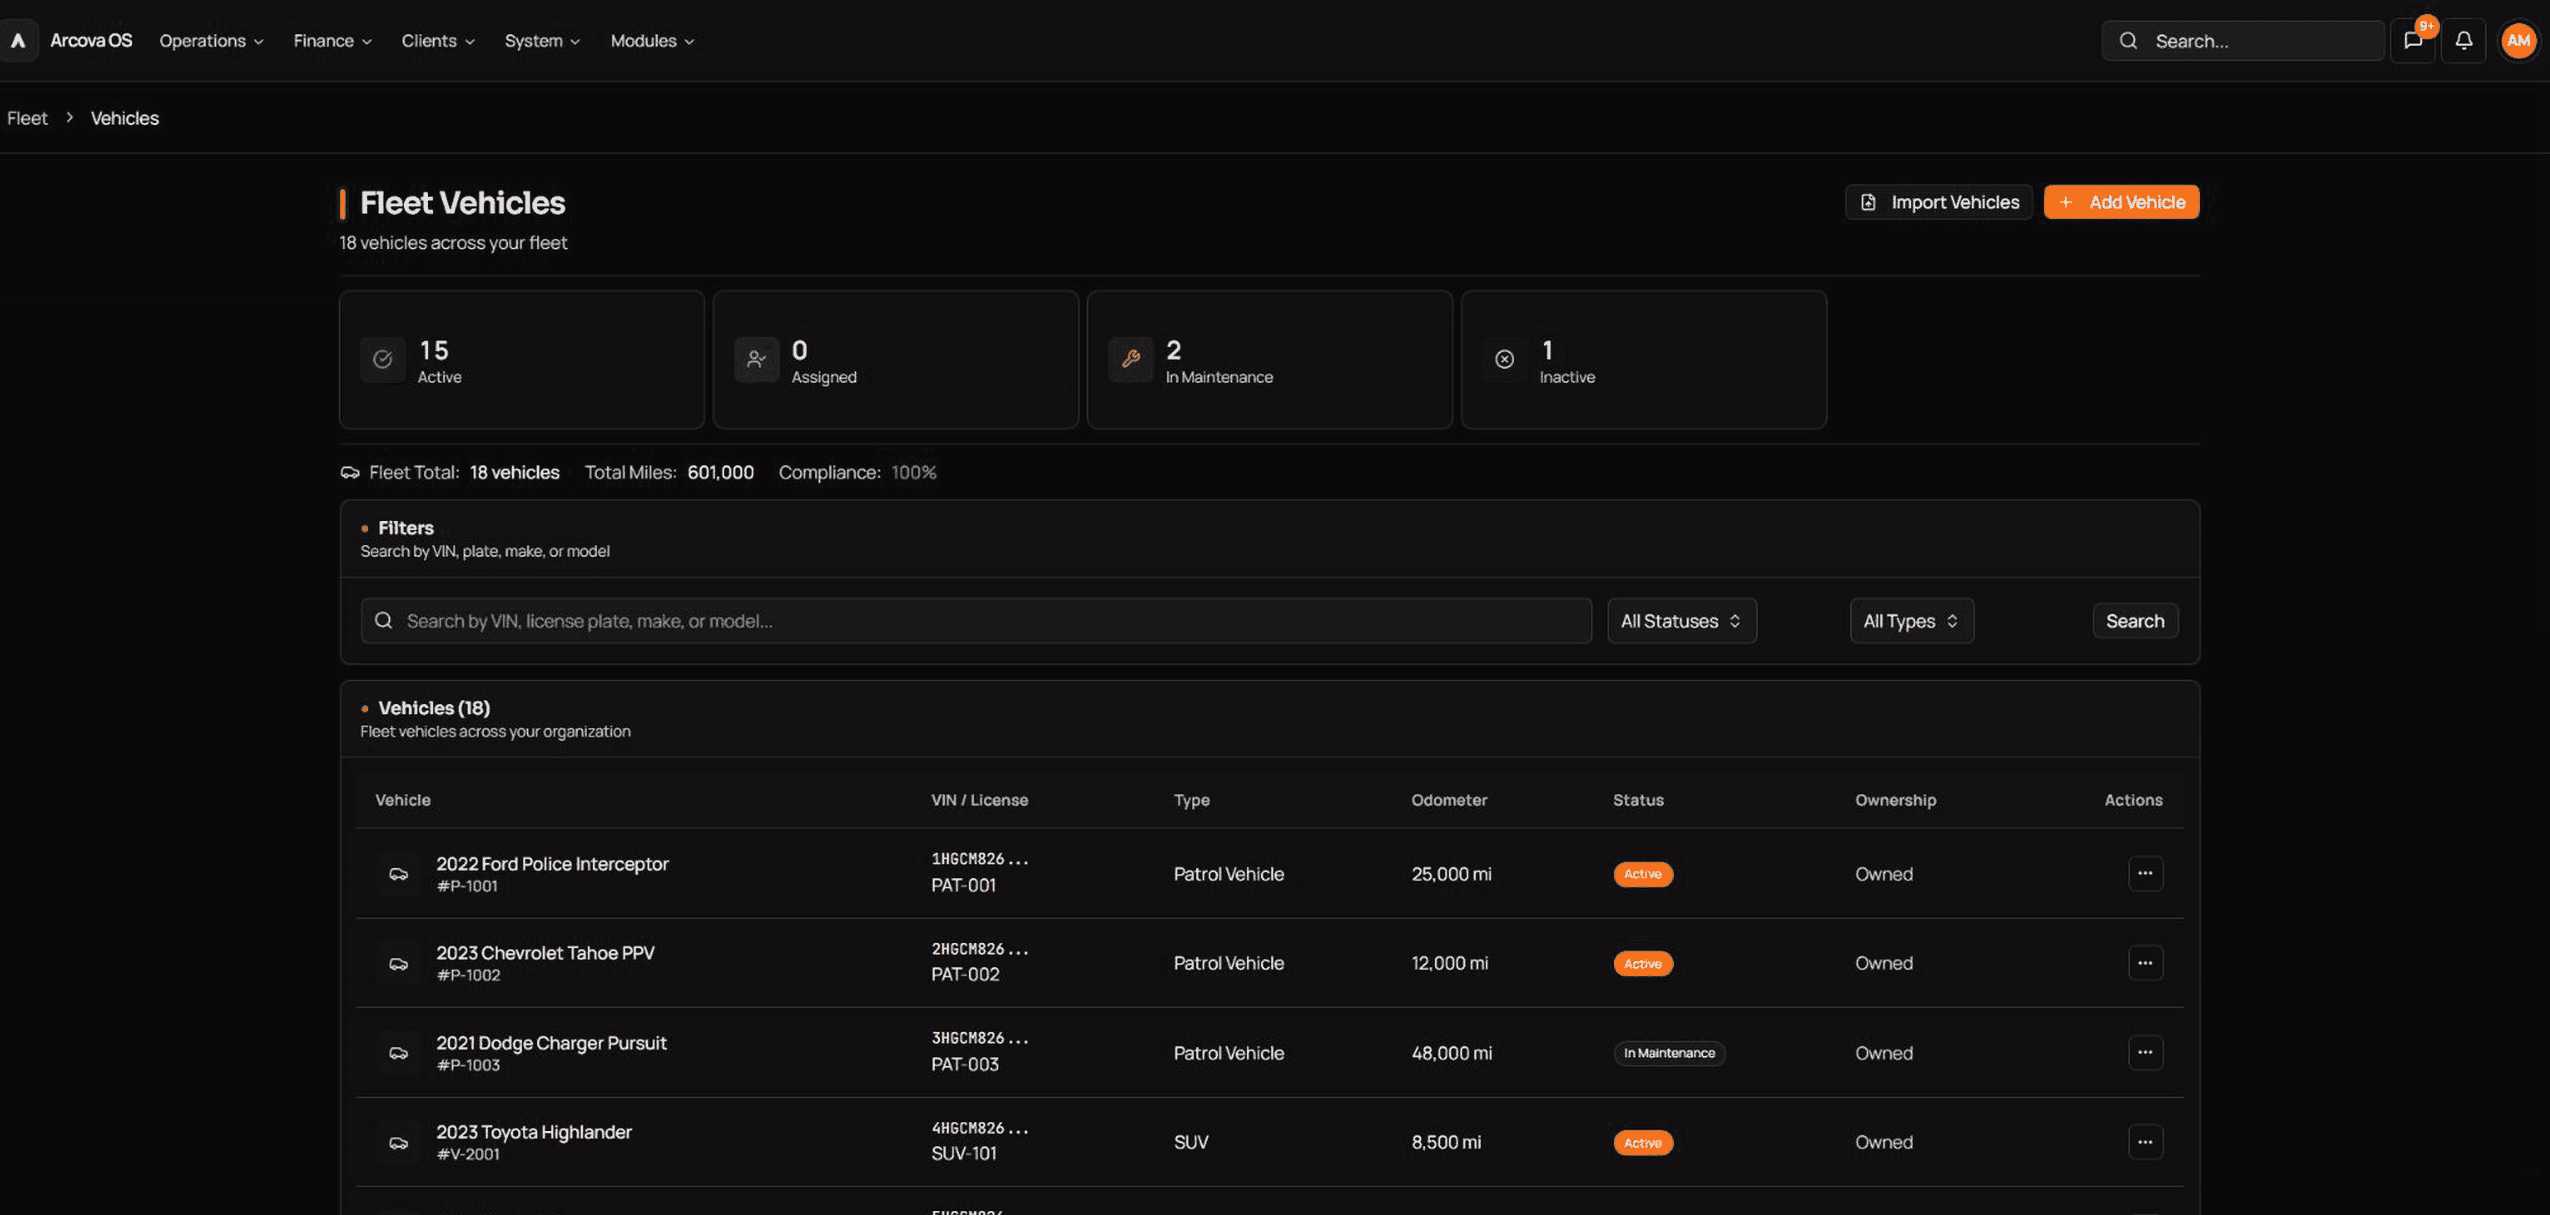The height and width of the screenshot is (1215, 2550).
Task: Click the 601,000 total miles value
Action: click(x=720, y=473)
